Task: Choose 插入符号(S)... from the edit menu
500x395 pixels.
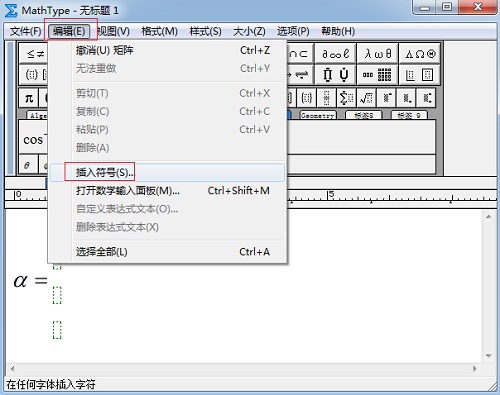Action: [x=167, y=172]
